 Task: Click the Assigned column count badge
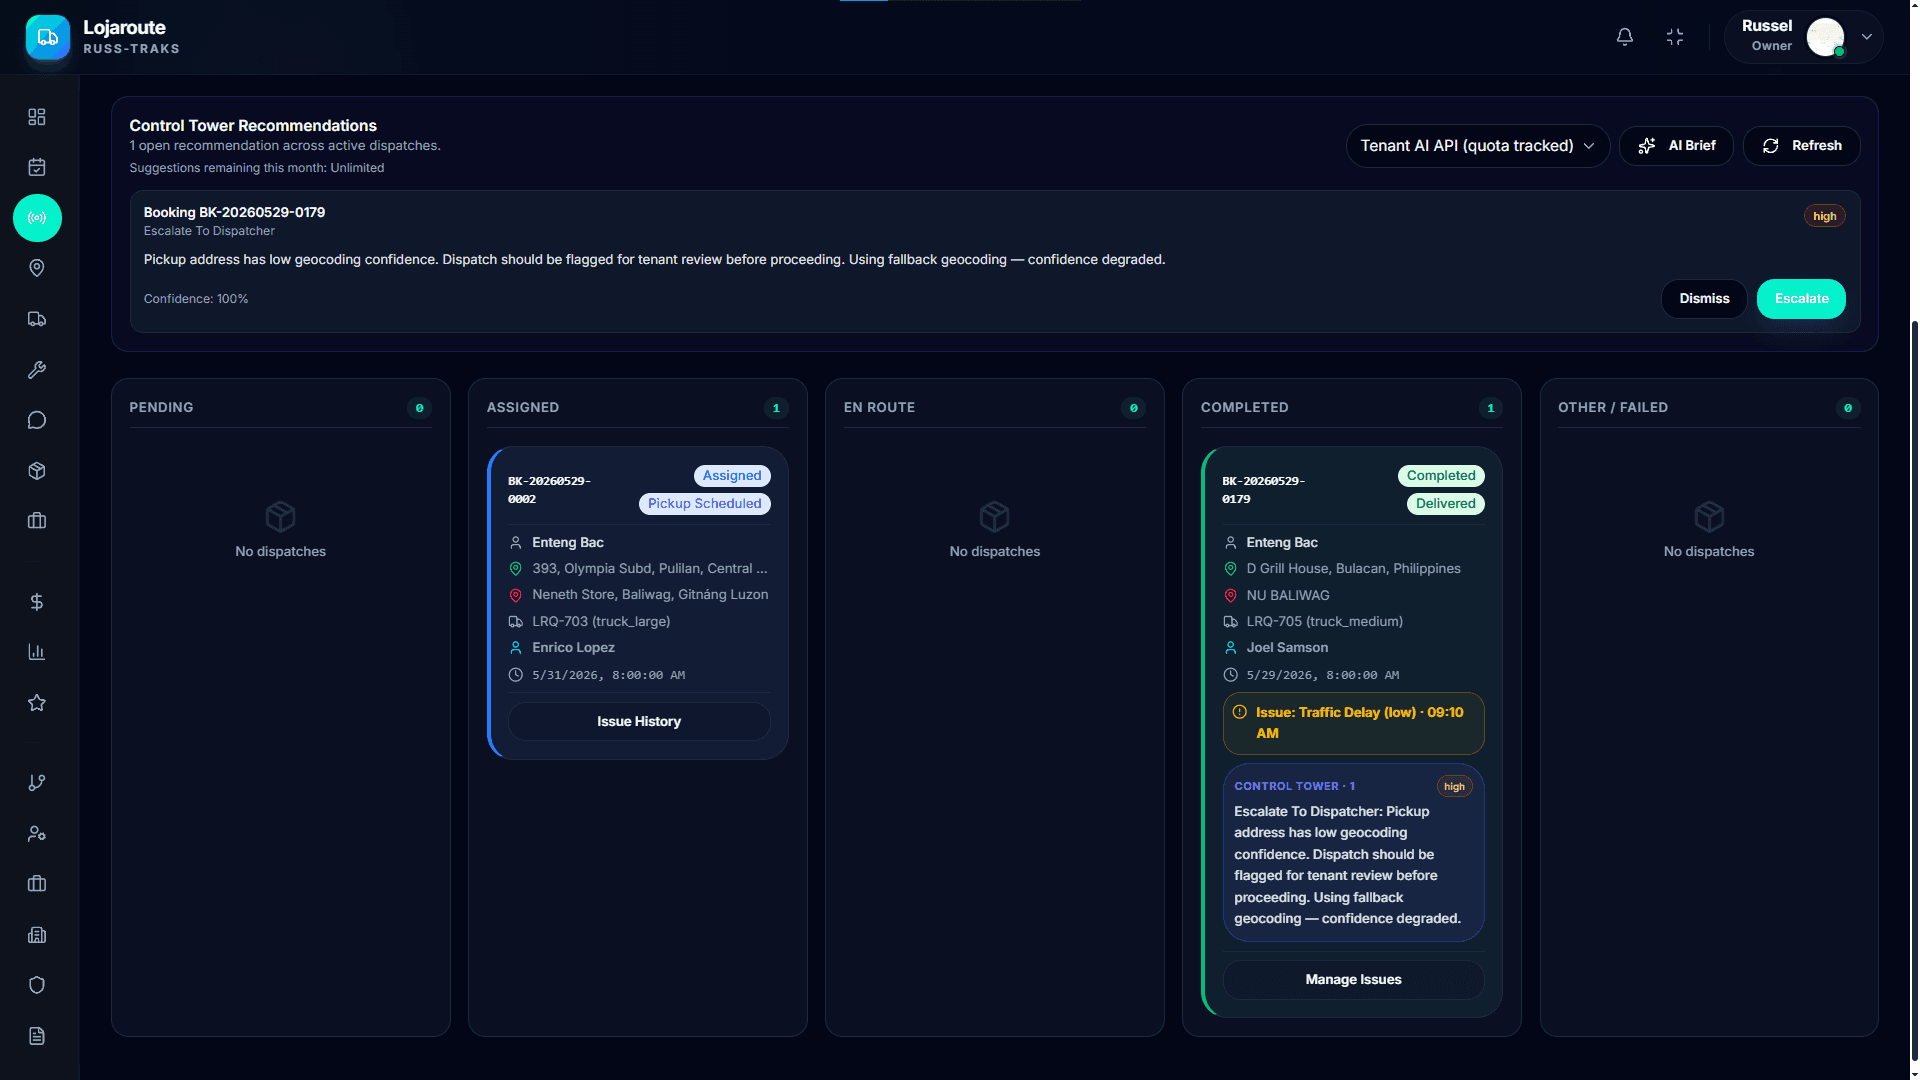[x=776, y=408]
